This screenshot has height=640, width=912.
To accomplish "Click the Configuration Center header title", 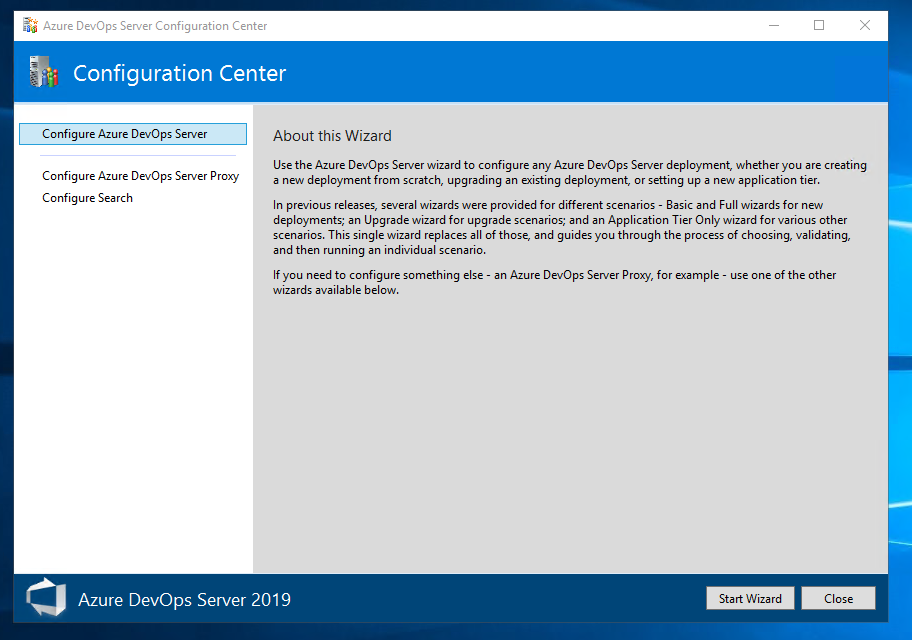I will (x=179, y=73).
